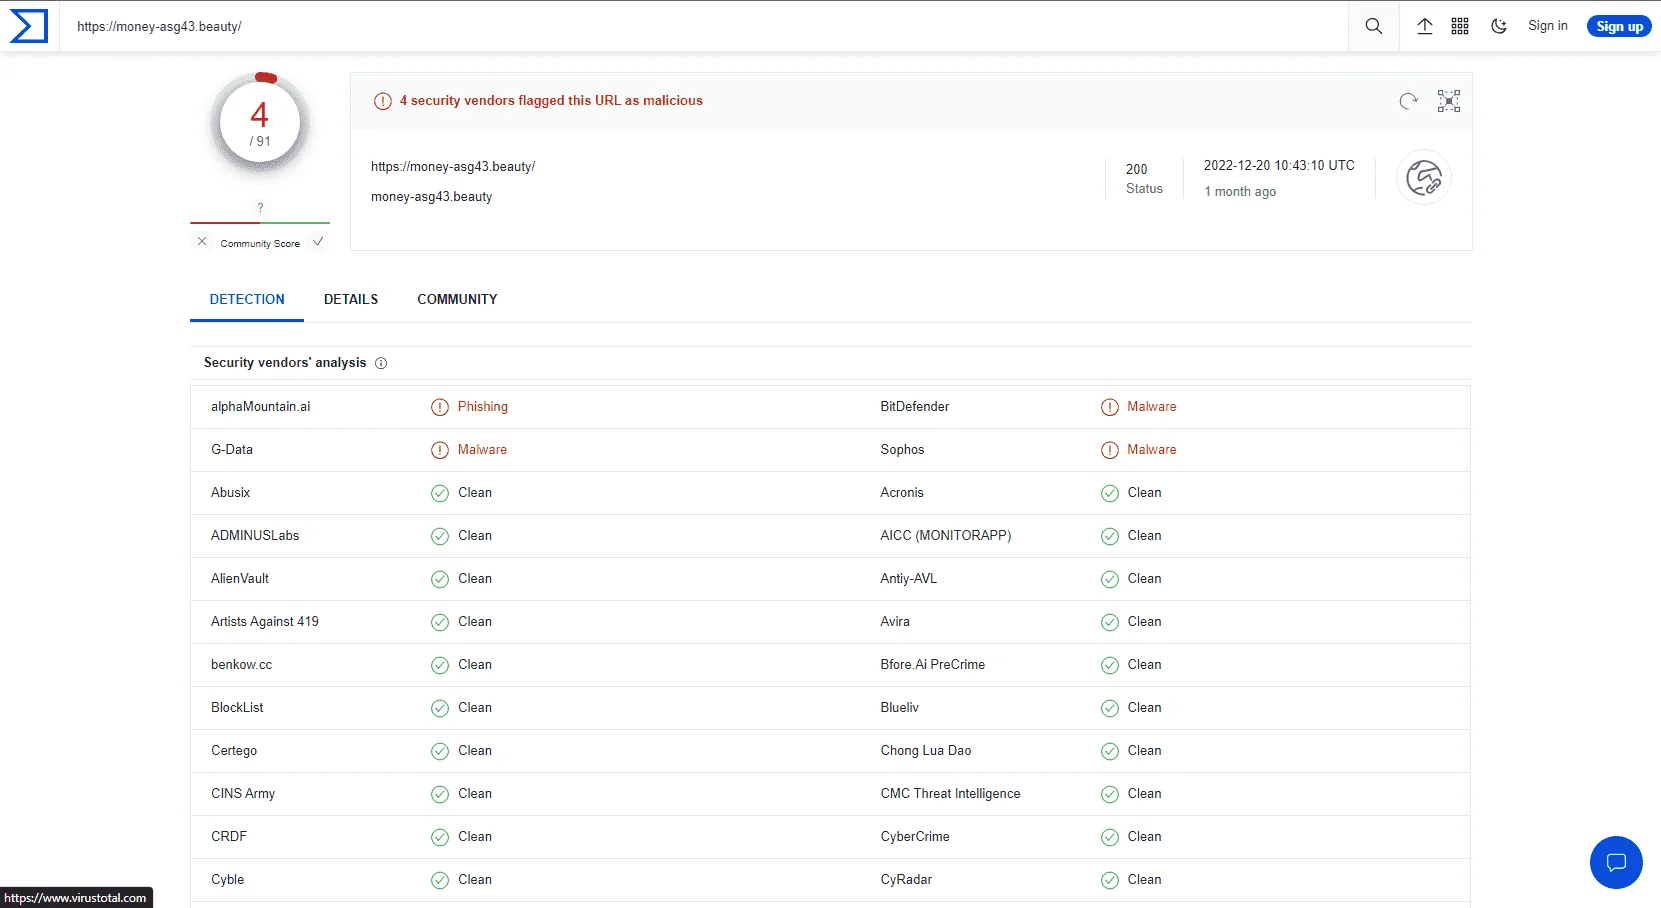Toggle dark mode moon icon
This screenshot has width=1661, height=908.
[1499, 26]
